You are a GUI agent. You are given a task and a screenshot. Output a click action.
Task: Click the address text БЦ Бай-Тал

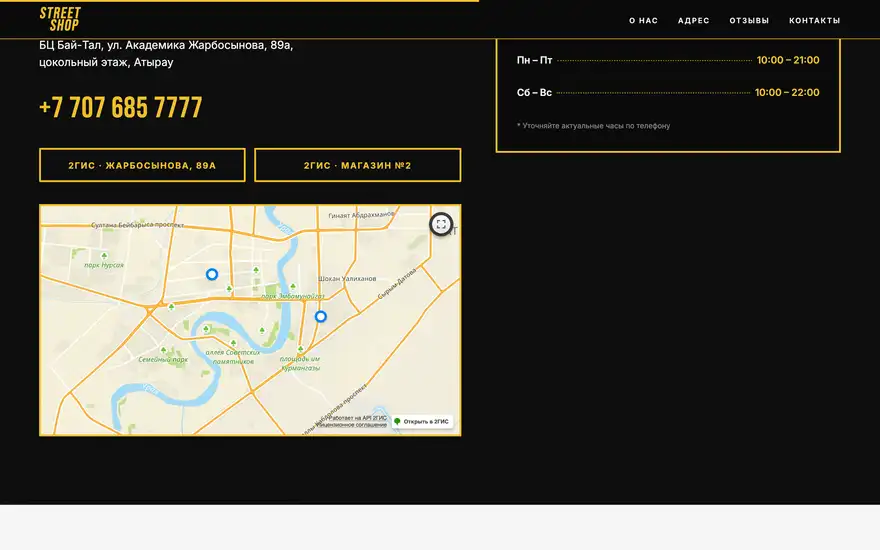tap(166, 53)
